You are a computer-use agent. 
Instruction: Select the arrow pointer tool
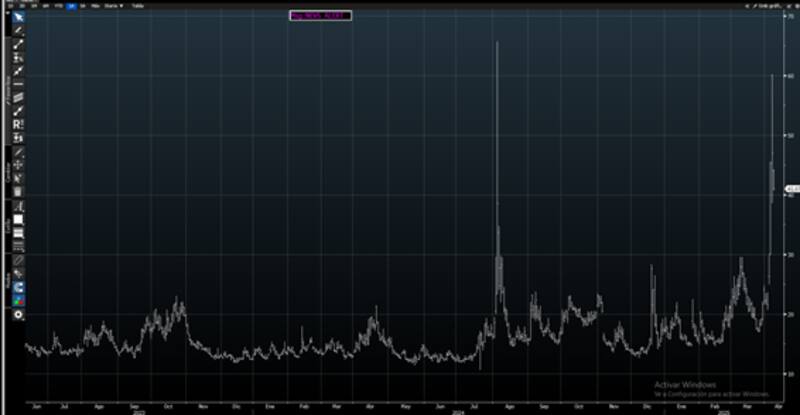pos(18,17)
